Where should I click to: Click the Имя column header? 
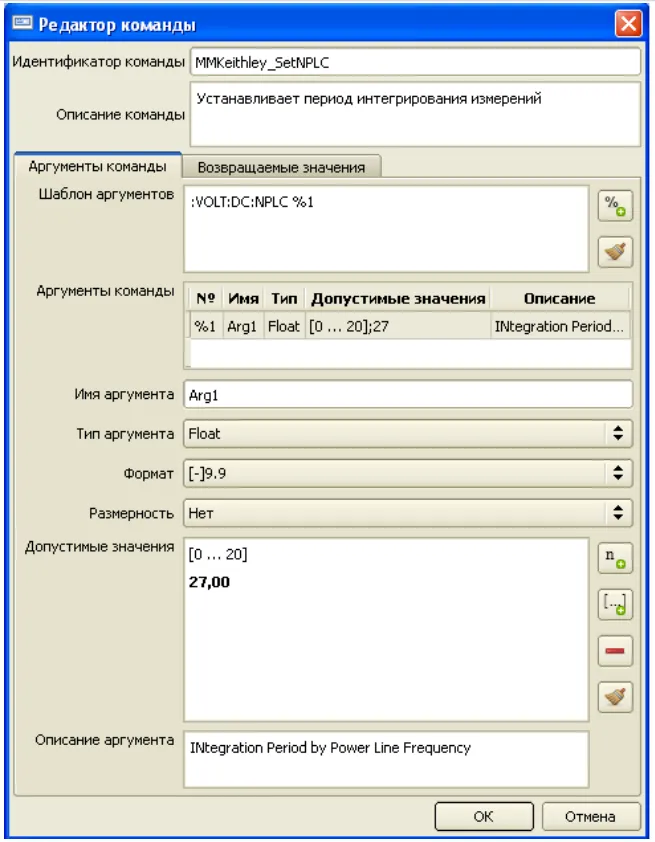coord(243,298)
